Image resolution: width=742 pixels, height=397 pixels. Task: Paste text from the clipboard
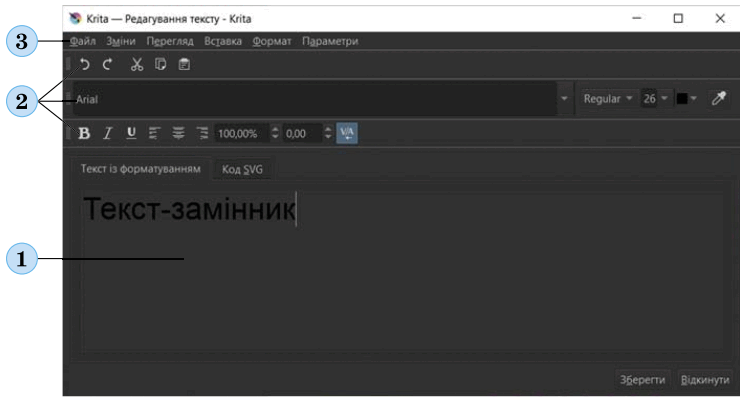pyautogui.click(x=184, y=64)
